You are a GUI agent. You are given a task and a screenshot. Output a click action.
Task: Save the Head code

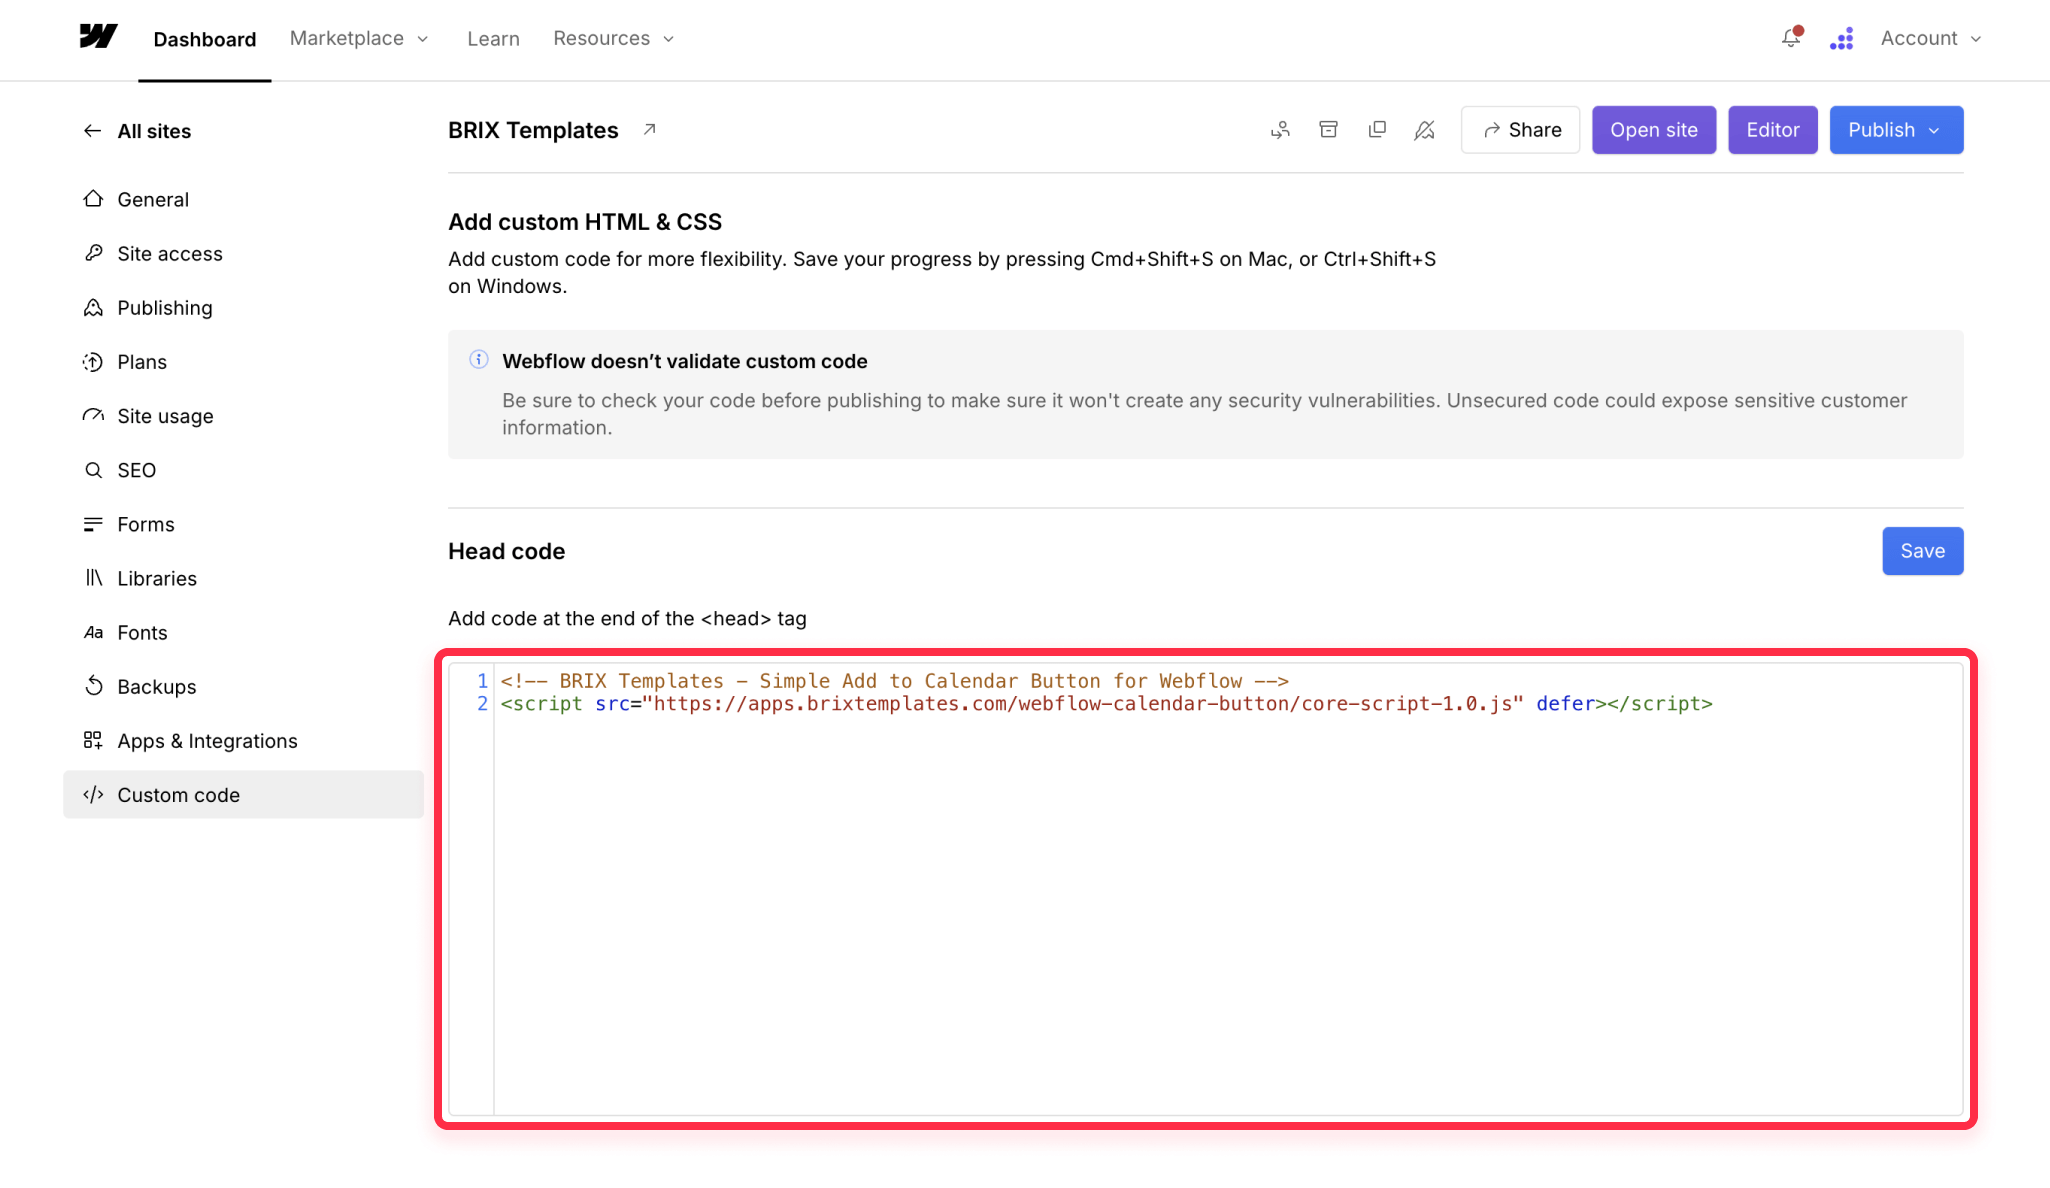1922,551
